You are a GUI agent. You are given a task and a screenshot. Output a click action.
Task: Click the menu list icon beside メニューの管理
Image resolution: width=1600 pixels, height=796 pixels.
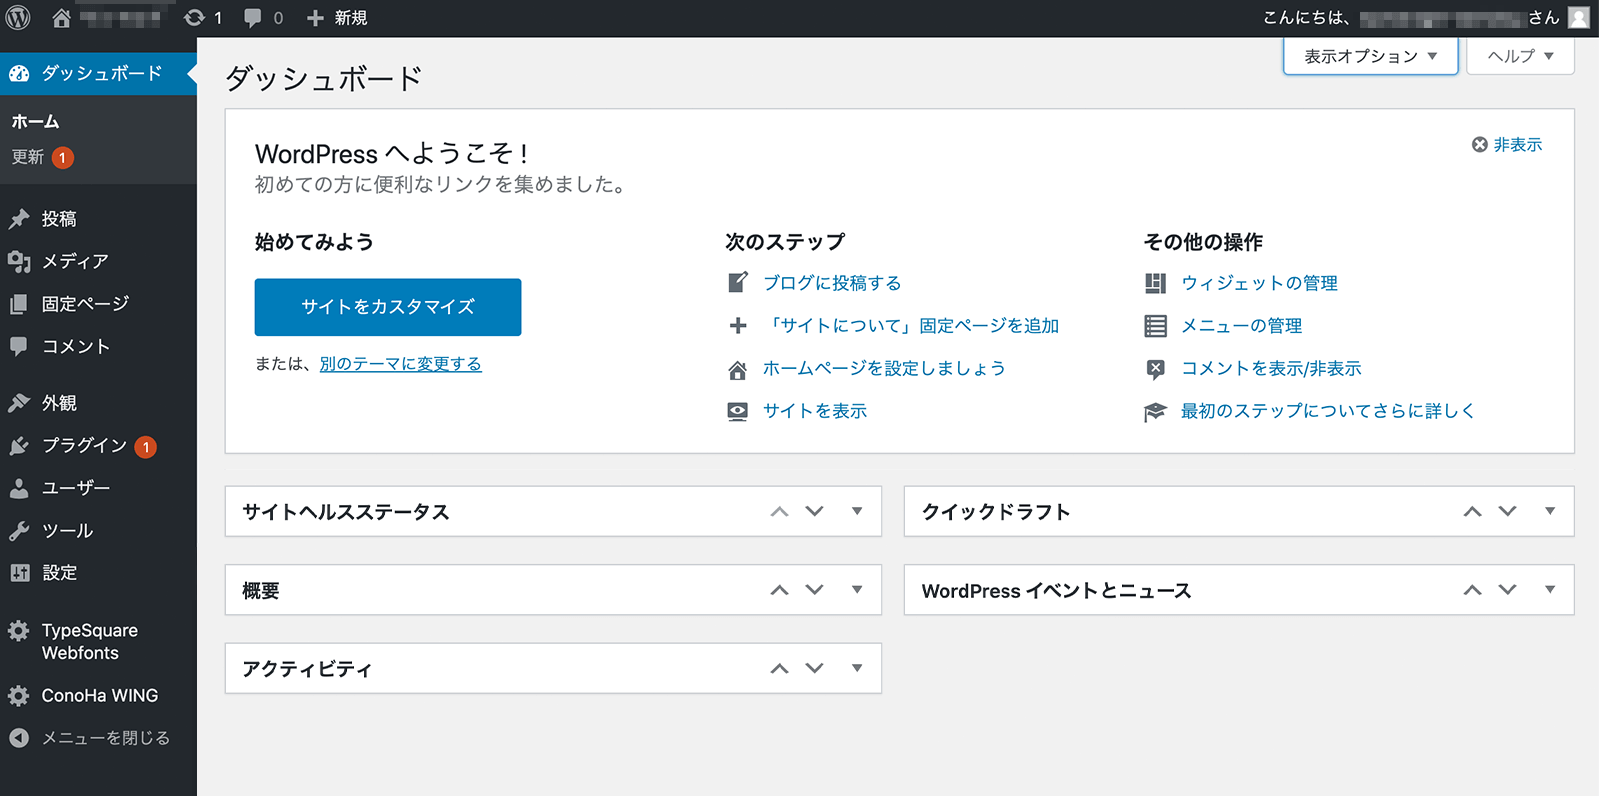tap(1155, 326)
